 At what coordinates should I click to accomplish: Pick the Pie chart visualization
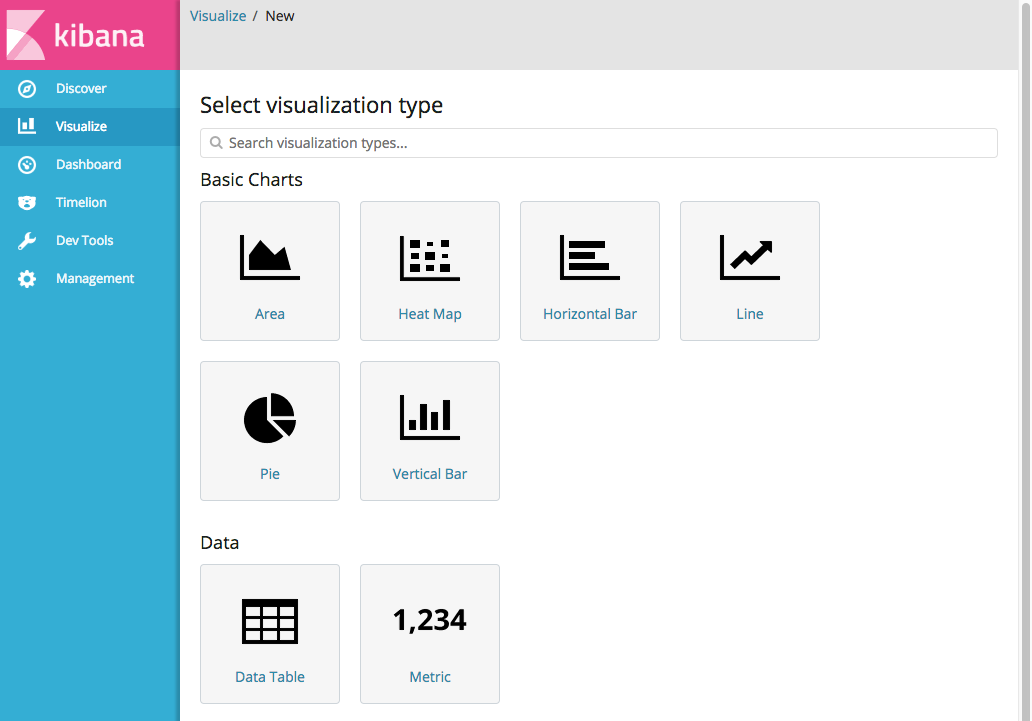270,430
